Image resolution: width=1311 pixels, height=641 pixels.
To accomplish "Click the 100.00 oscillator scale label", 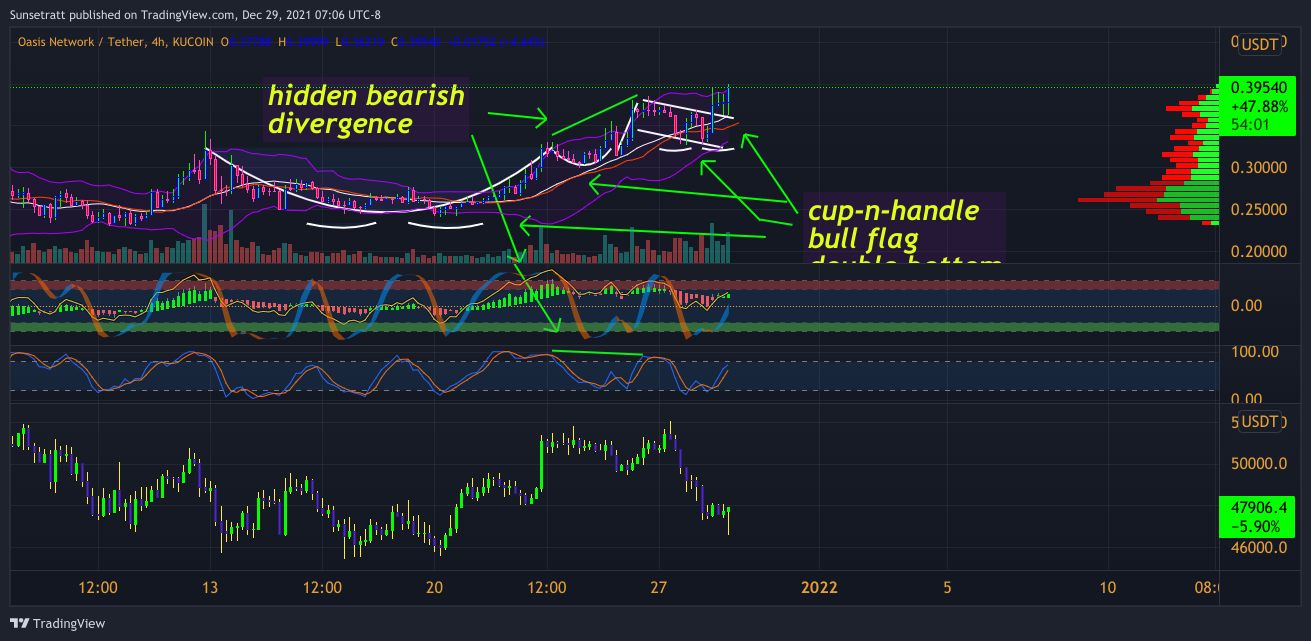I will [1254, 351].
